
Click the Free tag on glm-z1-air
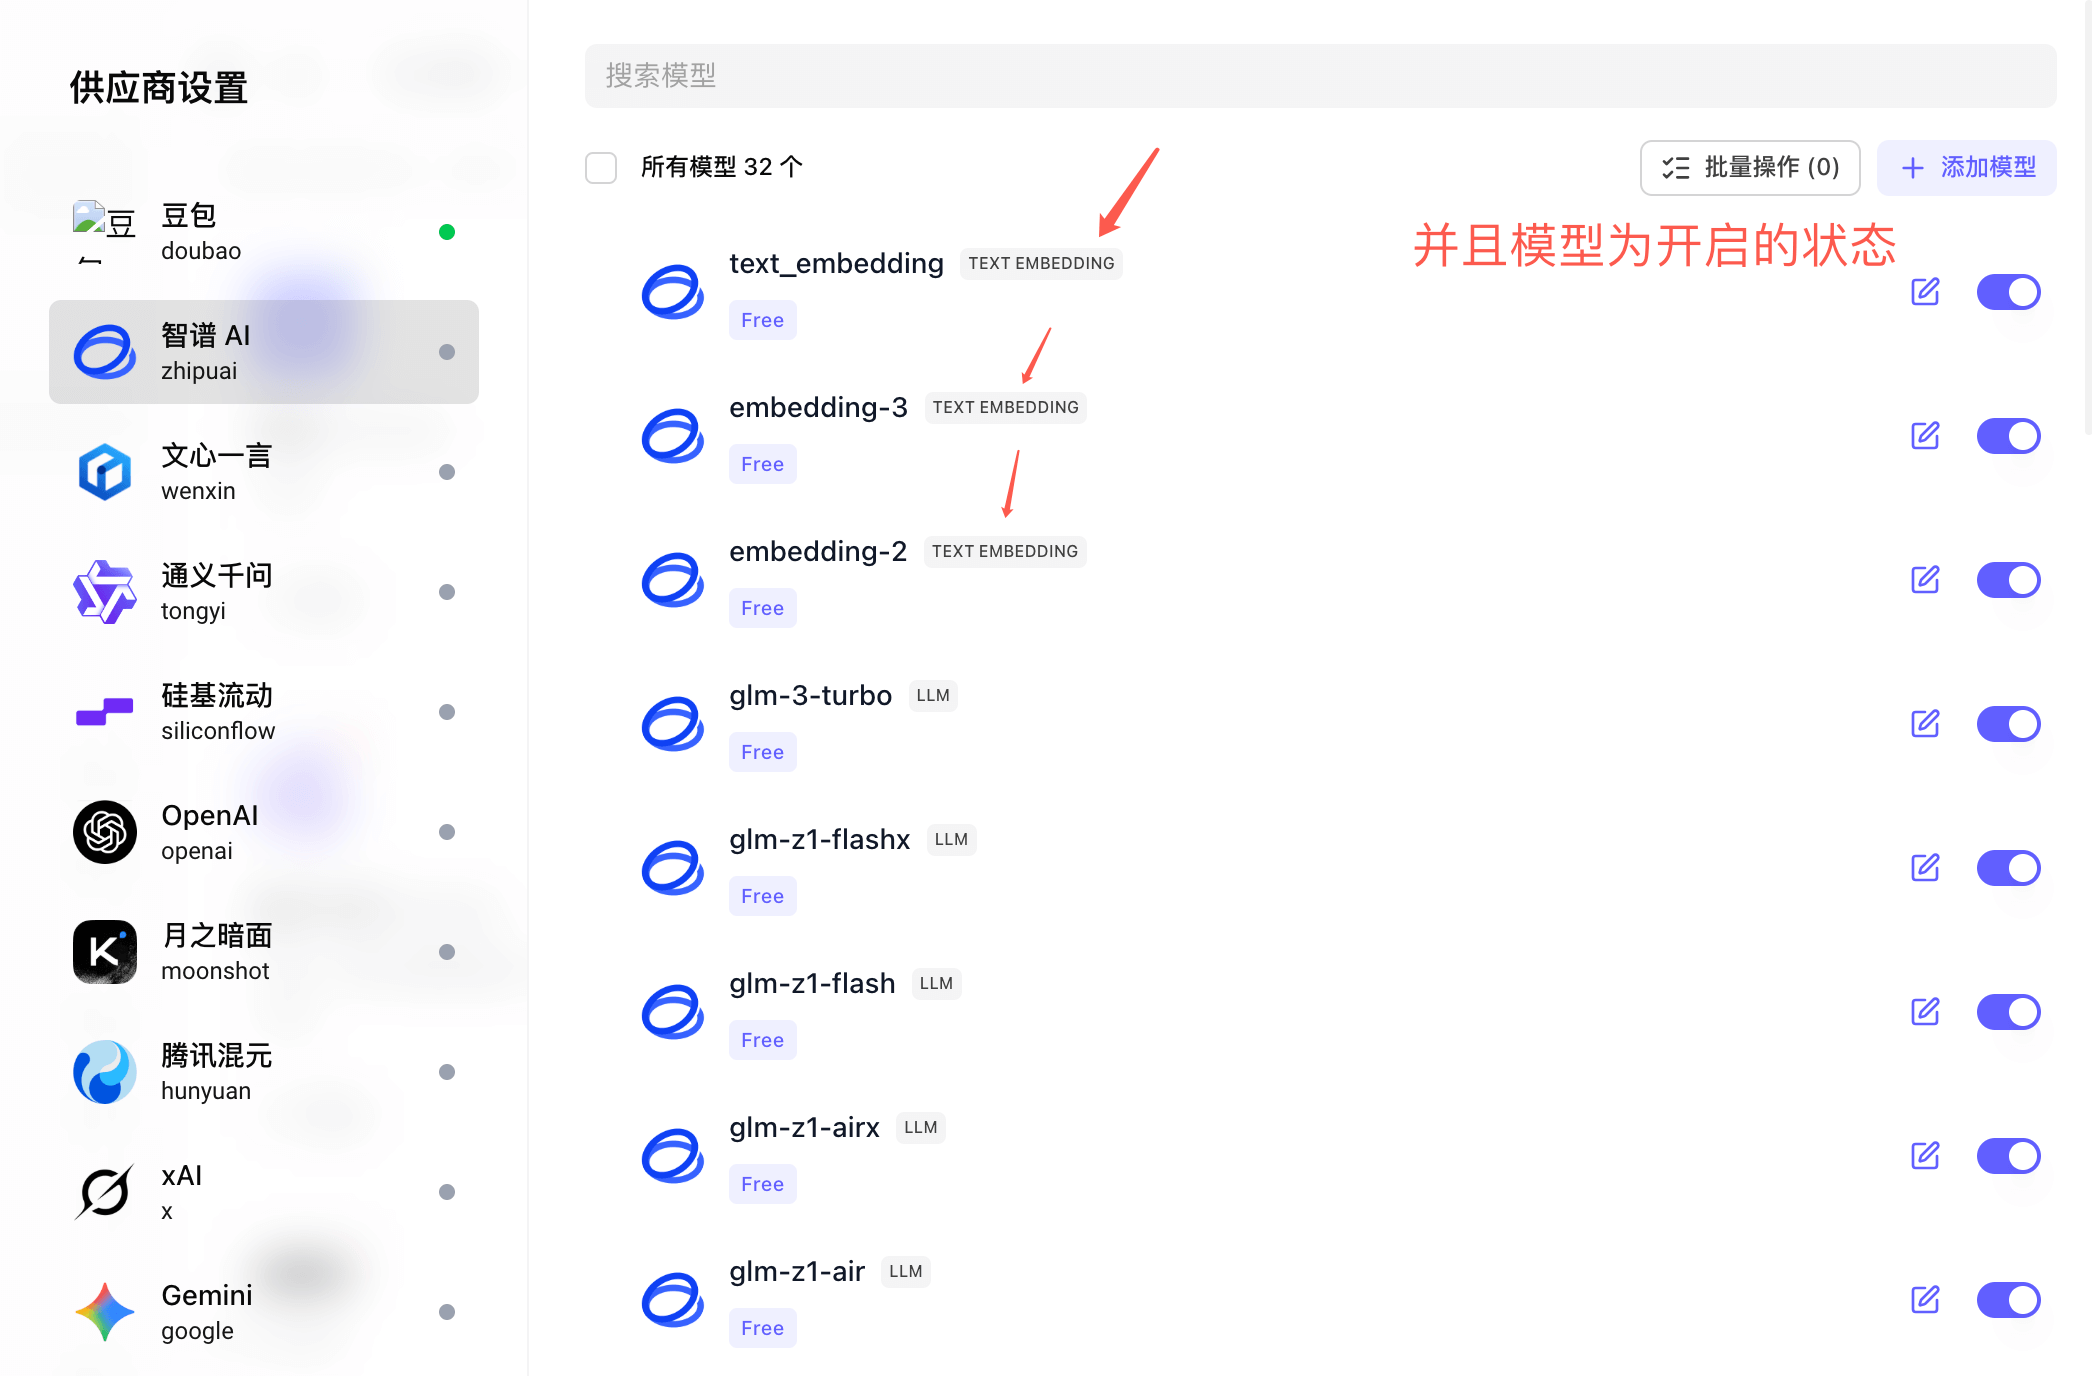pos(762,1327)
